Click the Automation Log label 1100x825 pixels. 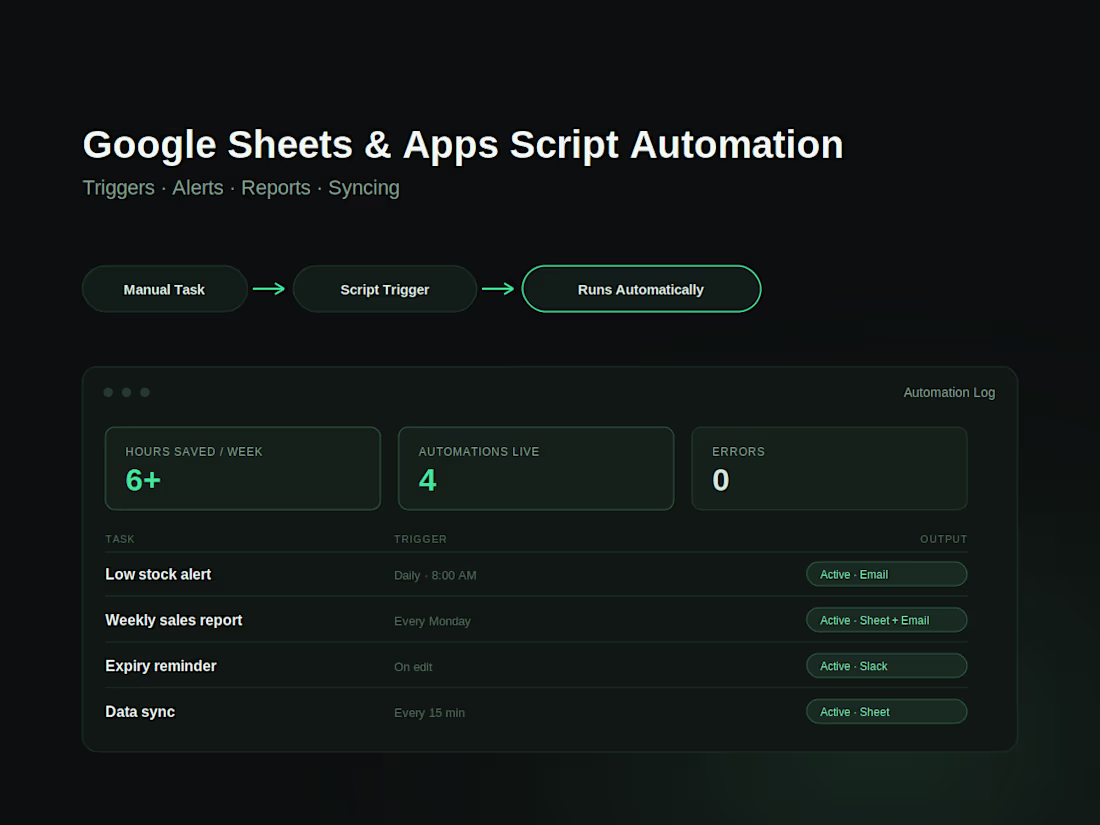[x=949, y=393]
